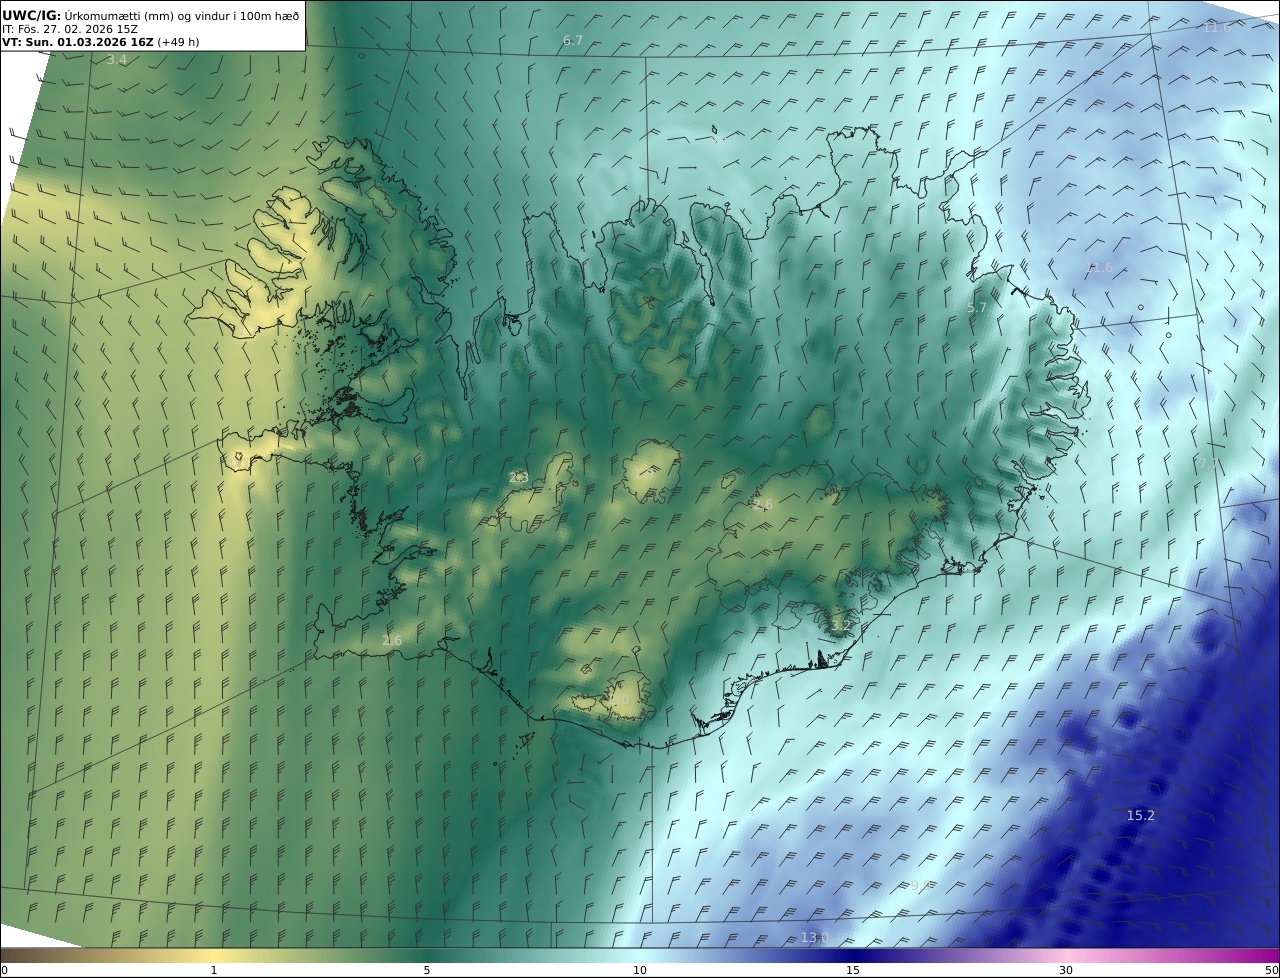Image resolution: width=1280 pixels, height=978 pixels.
Task: Click the 3.2 value label on the map
Action: pos(841,625)
